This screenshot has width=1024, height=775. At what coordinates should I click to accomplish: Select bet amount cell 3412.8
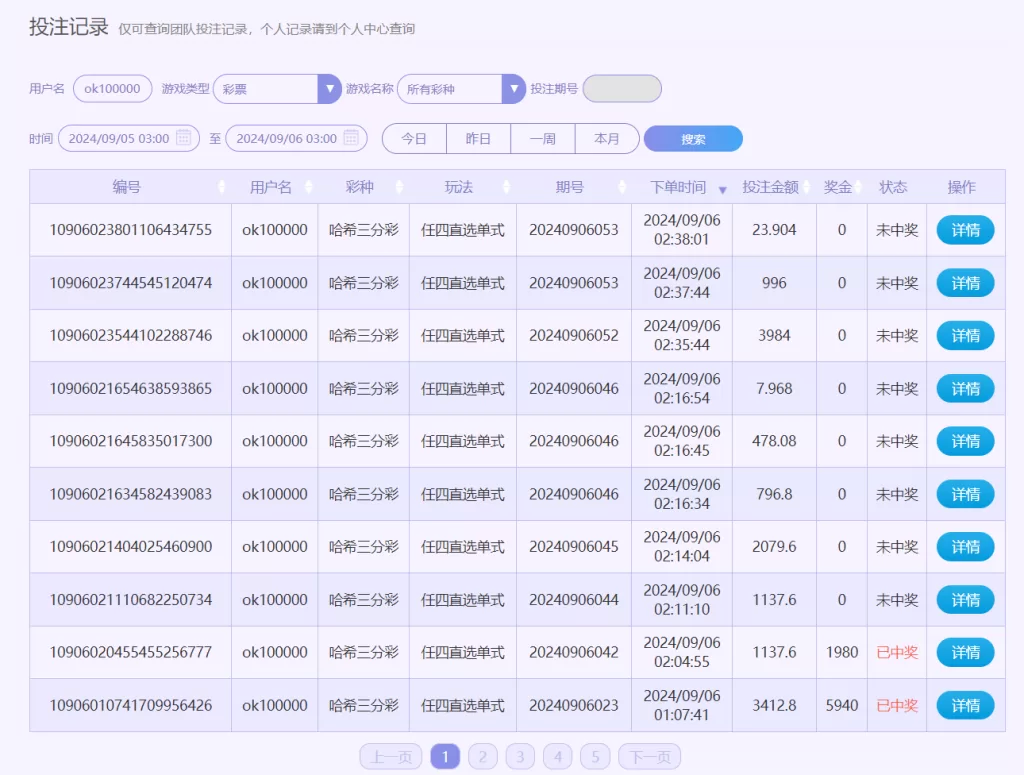point(774,705)
